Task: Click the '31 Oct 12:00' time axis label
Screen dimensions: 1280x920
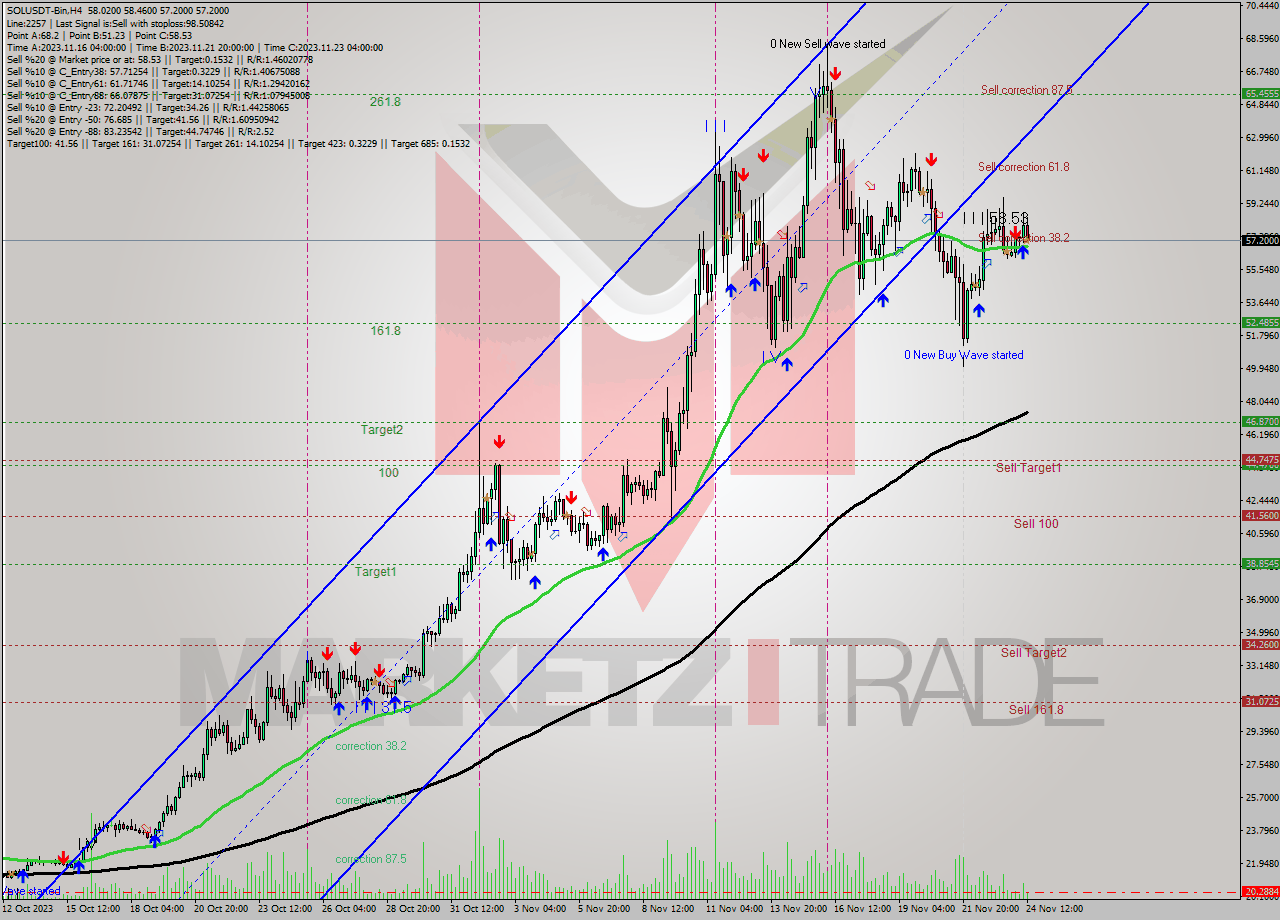Action: click(x=476, y=909)
